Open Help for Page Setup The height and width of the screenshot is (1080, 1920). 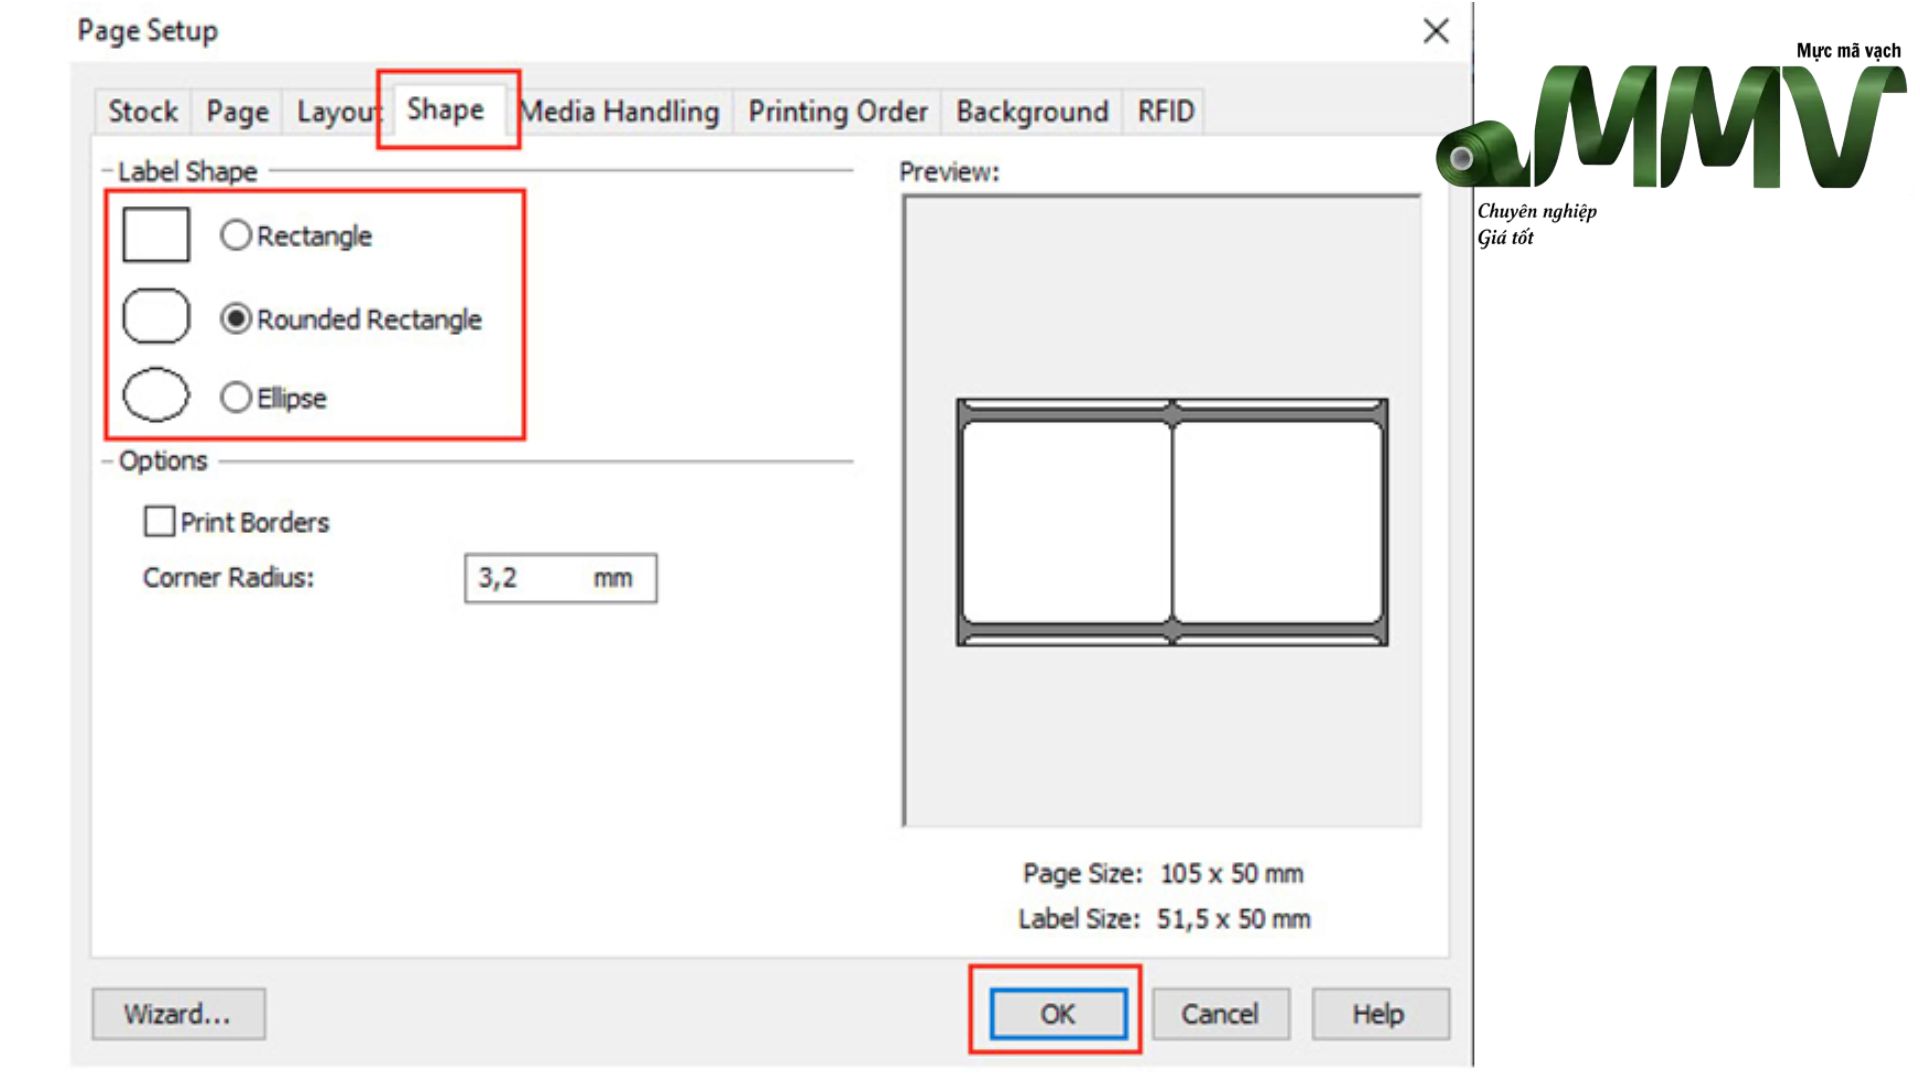point(1379,1014)
